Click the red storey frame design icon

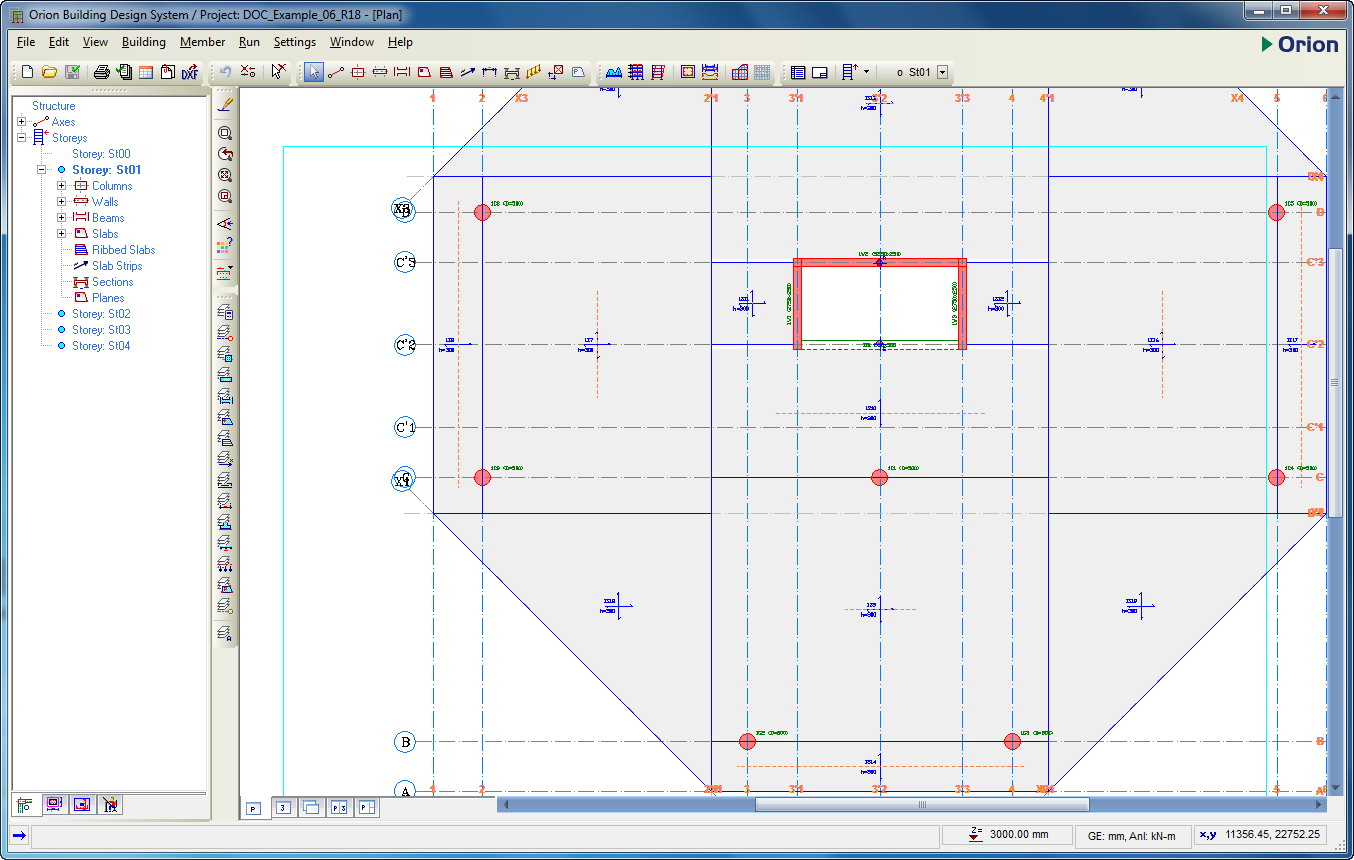(x=658, y=72)
